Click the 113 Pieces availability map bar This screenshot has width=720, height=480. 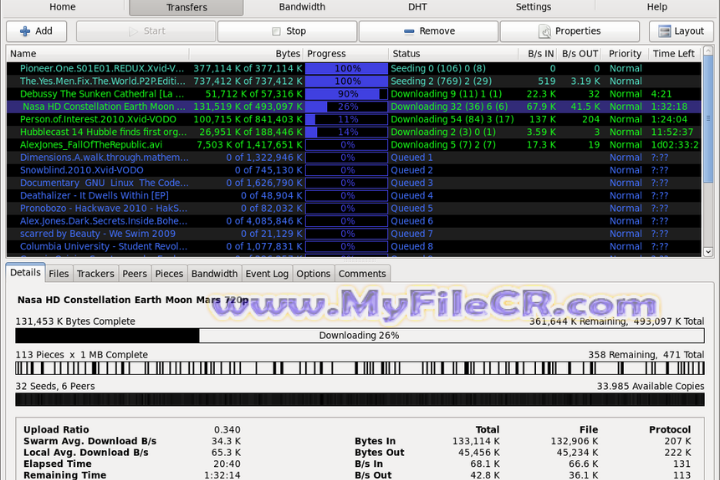(360, 368)
